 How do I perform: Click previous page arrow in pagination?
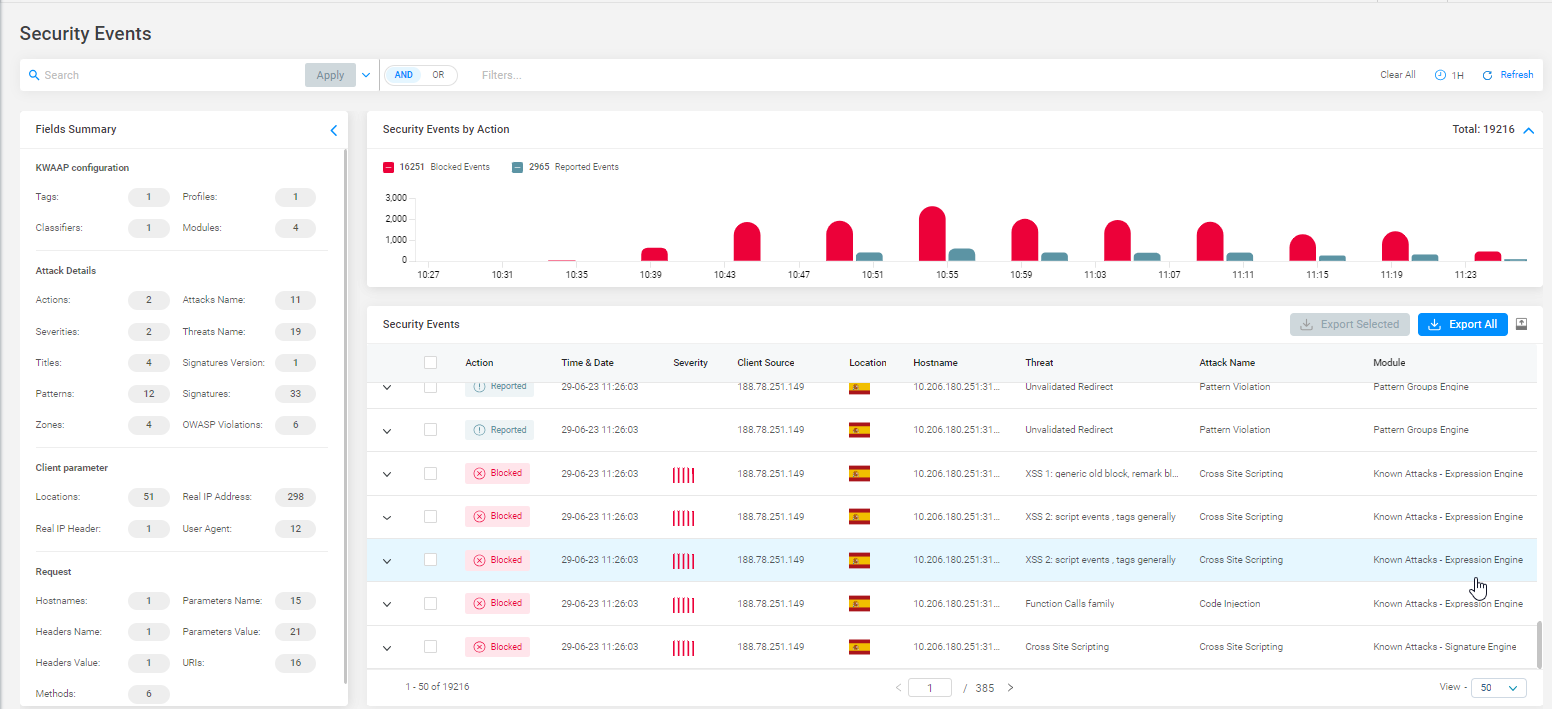(898, 688)
